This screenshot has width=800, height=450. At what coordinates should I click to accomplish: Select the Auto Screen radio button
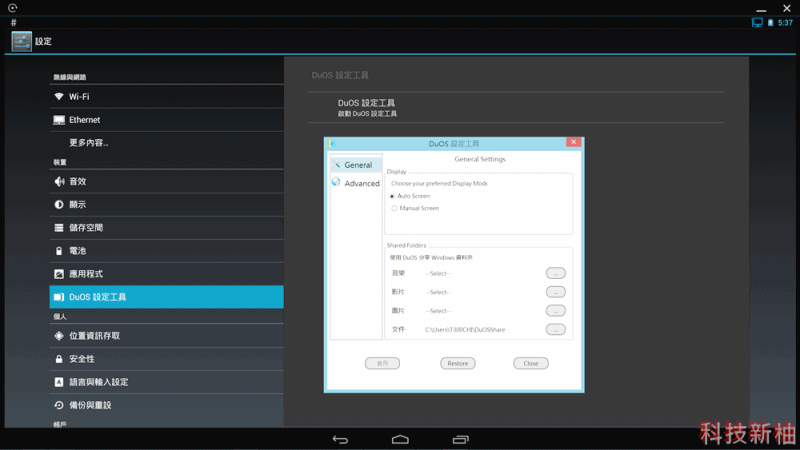(x=392, y=196)
